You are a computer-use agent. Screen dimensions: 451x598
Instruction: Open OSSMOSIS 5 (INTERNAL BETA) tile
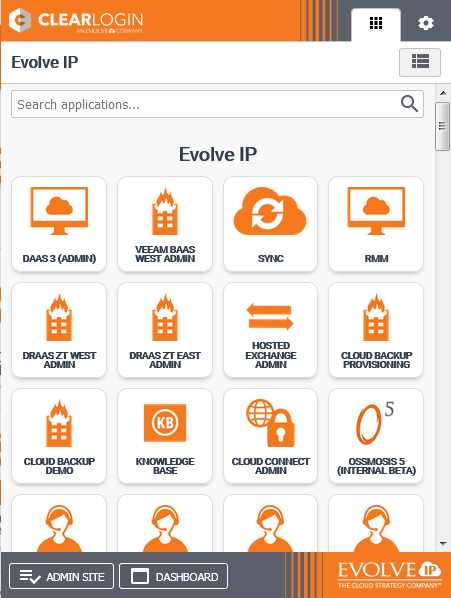click(x=376, y=436)
